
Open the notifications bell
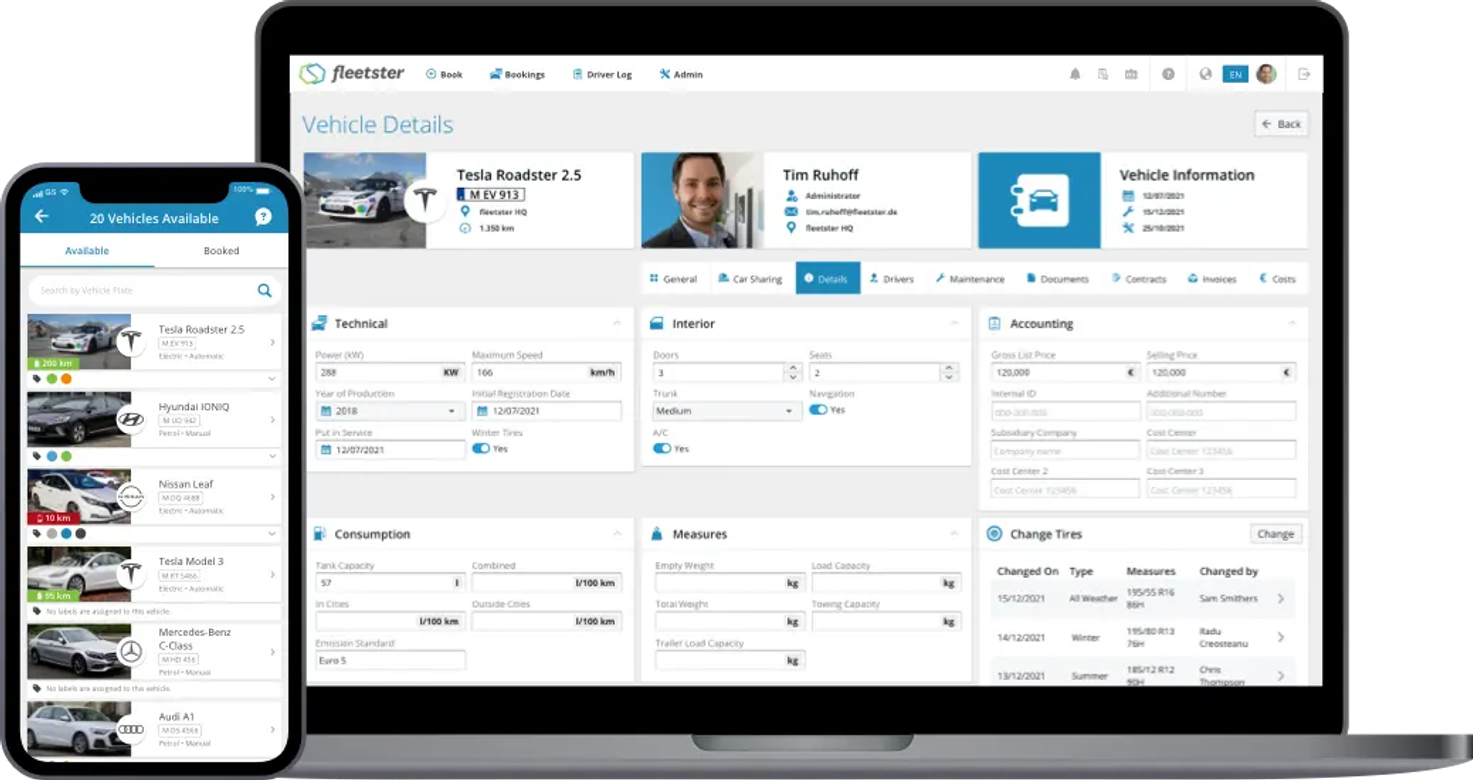coord(1075,74)
